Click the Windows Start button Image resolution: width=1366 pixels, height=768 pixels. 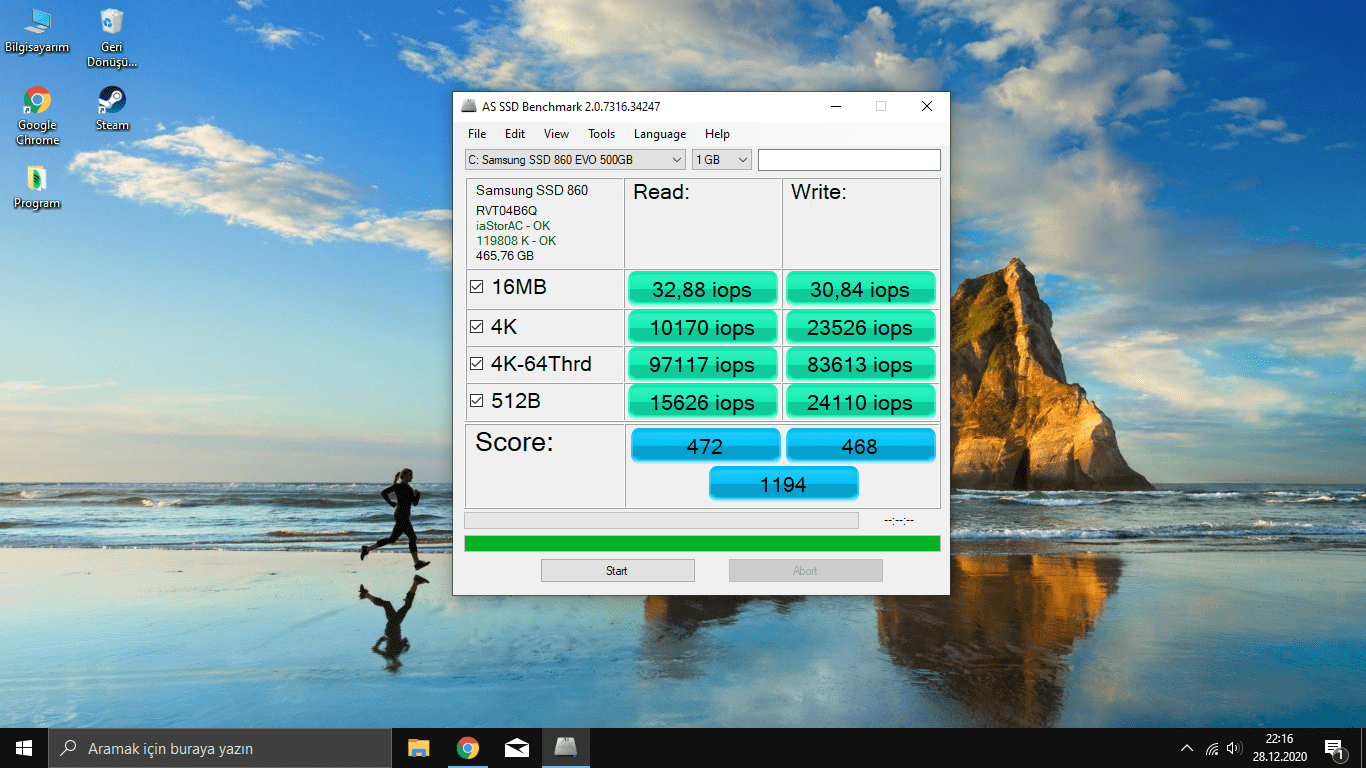[24, 748]
